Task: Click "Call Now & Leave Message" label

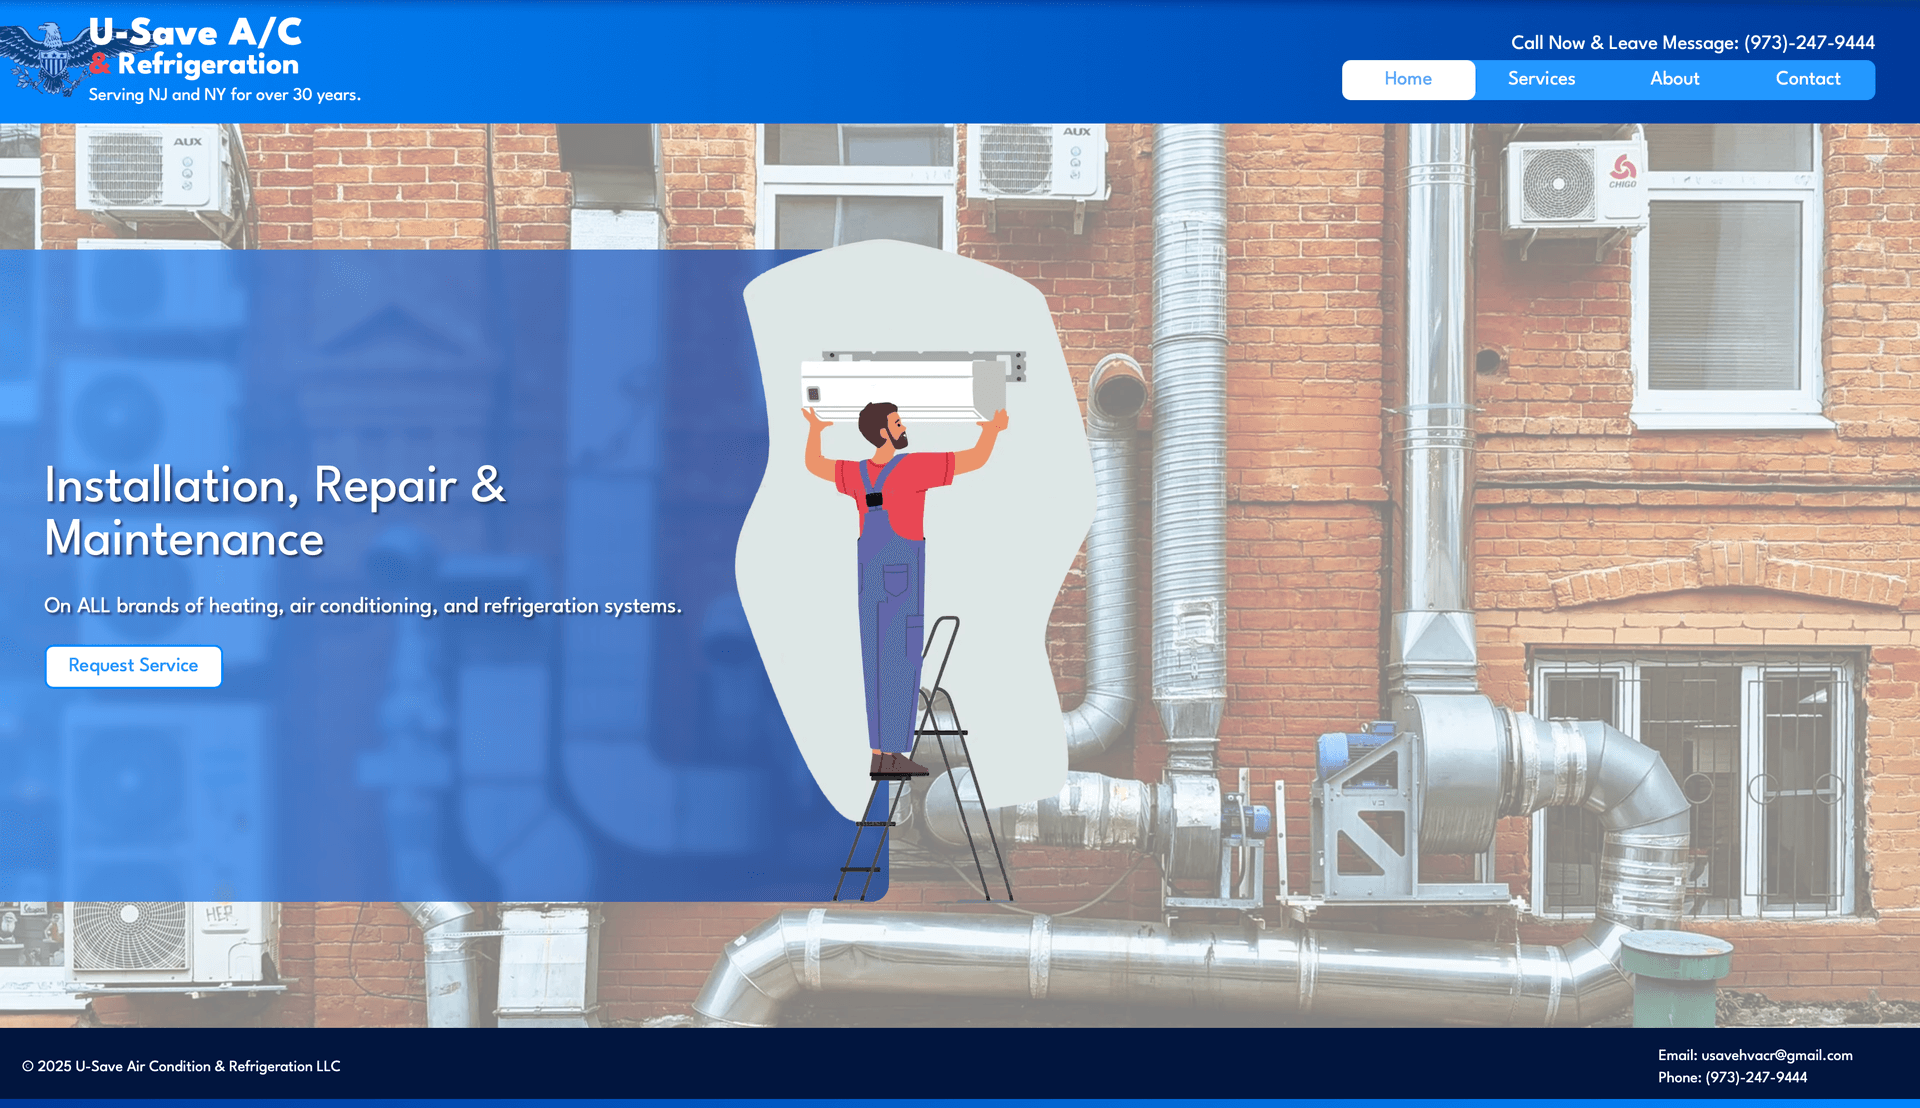Action: pos(1625,43)
